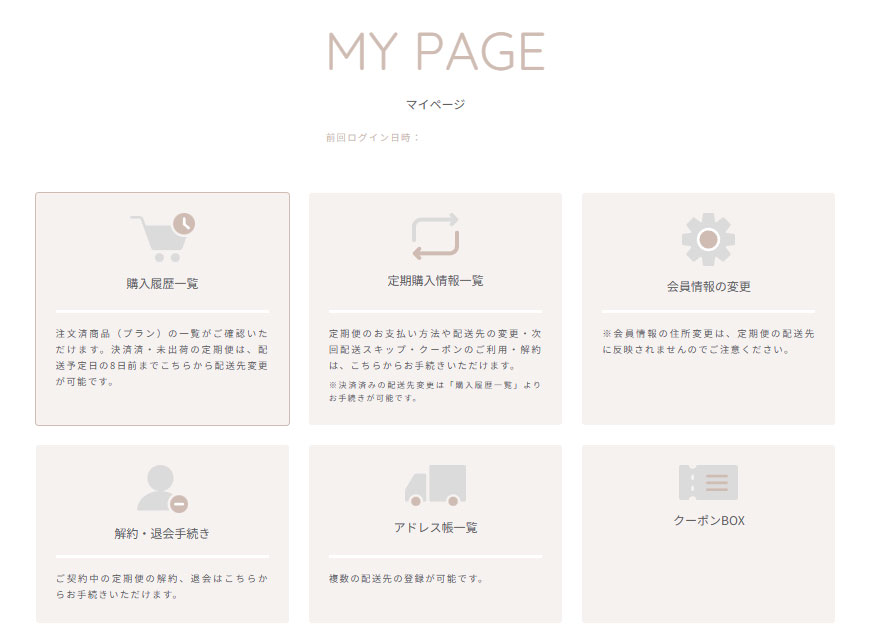870x644 pixels.
Task: Click the gear icon for member settings
Action: click(x=708, y=239)
